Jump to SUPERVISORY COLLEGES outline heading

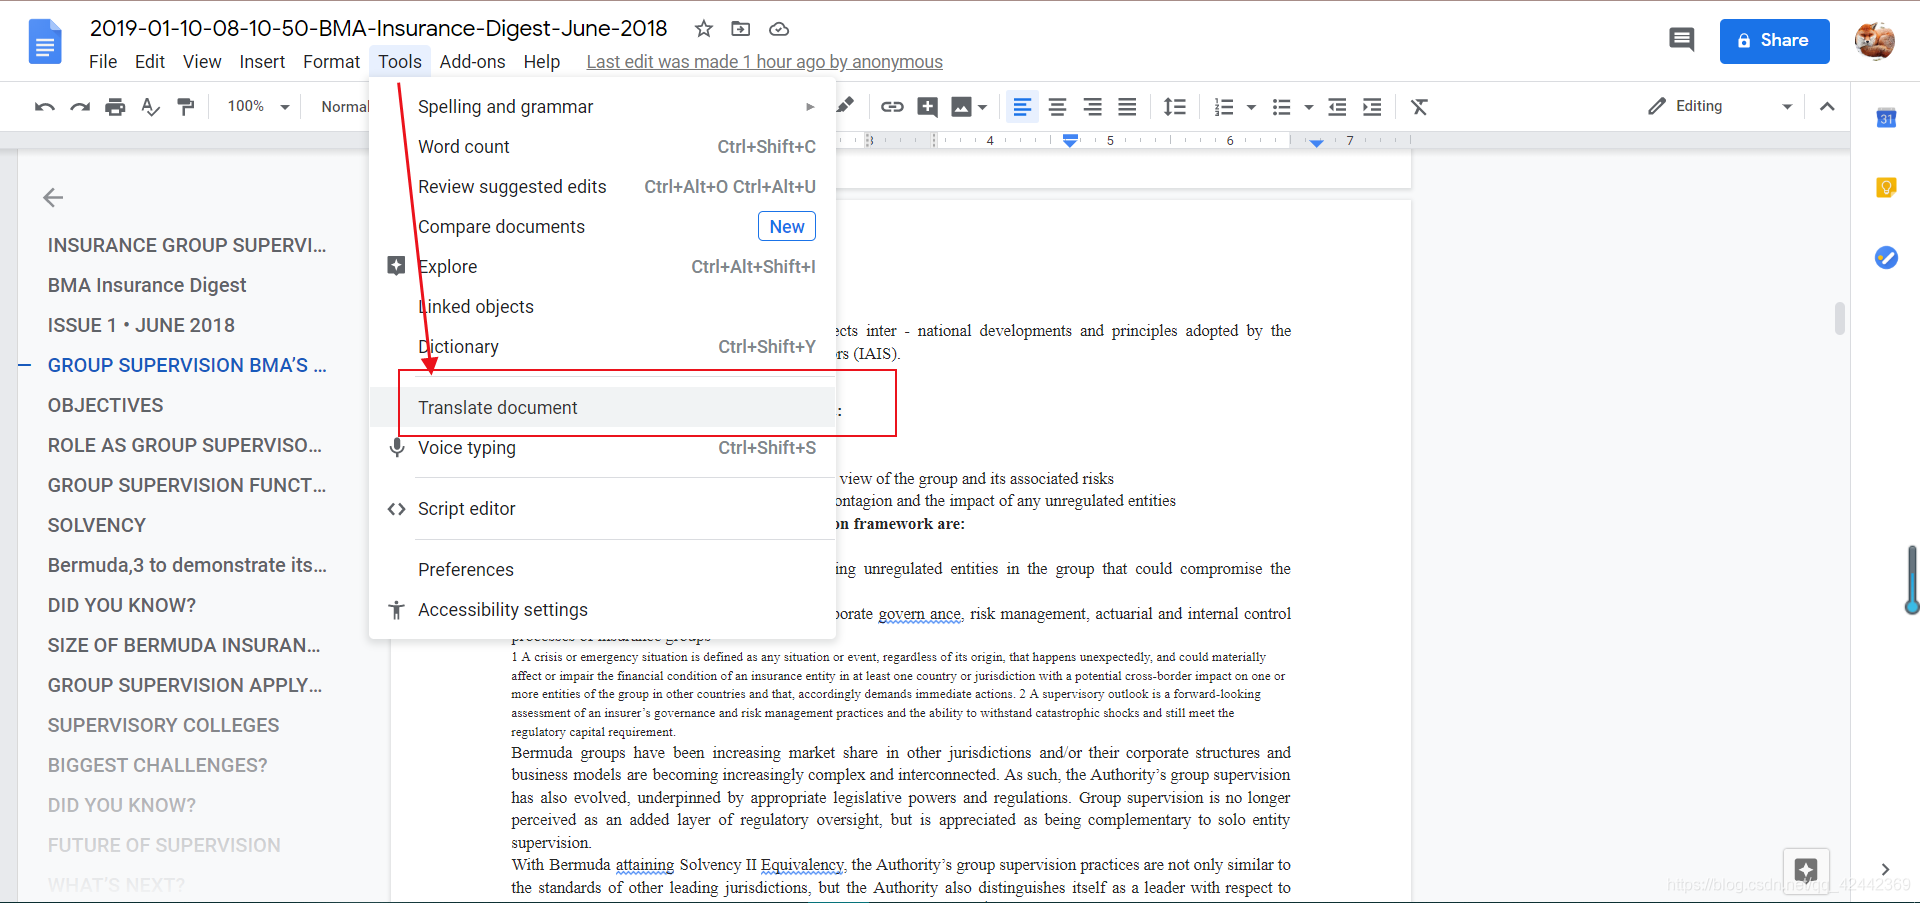[x=163, y=725]
